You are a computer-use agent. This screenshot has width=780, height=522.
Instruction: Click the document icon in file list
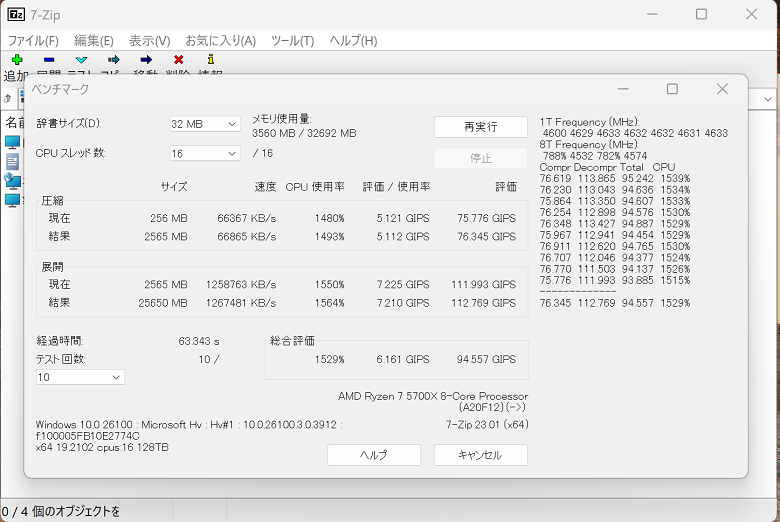pyautogui.click(x=12, y=162)
